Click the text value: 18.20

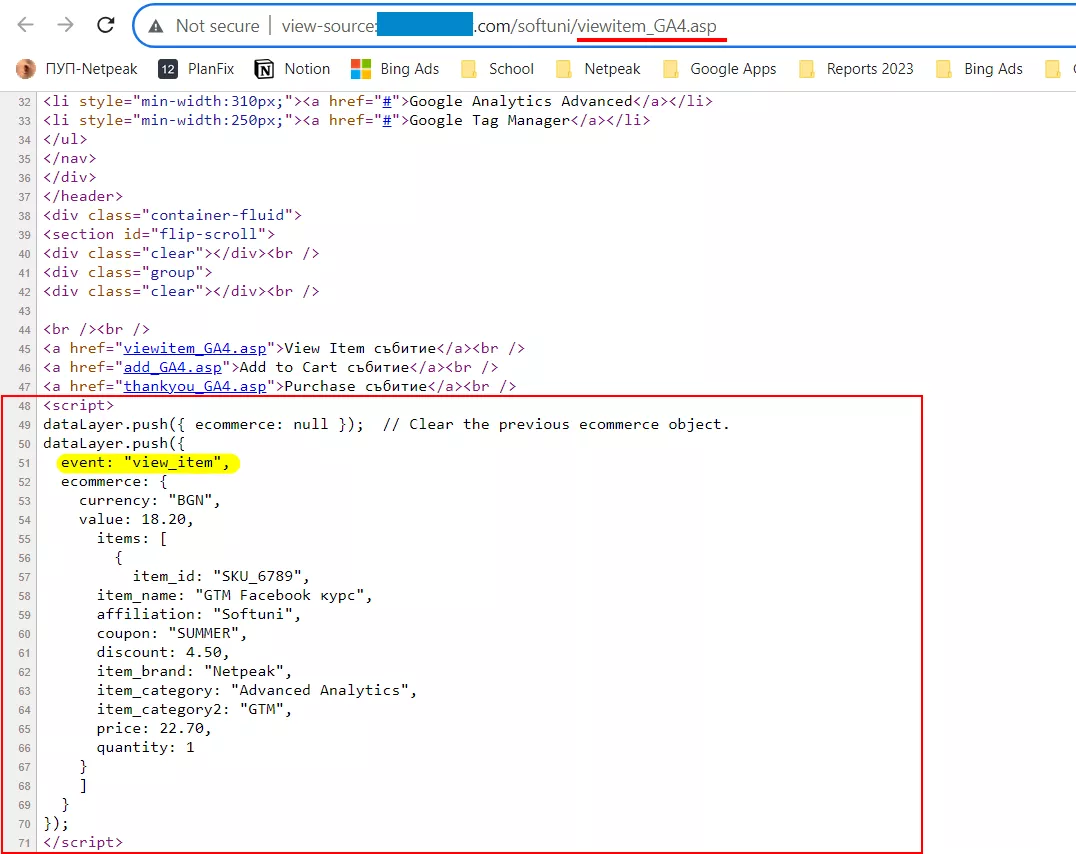coord(136,520)
